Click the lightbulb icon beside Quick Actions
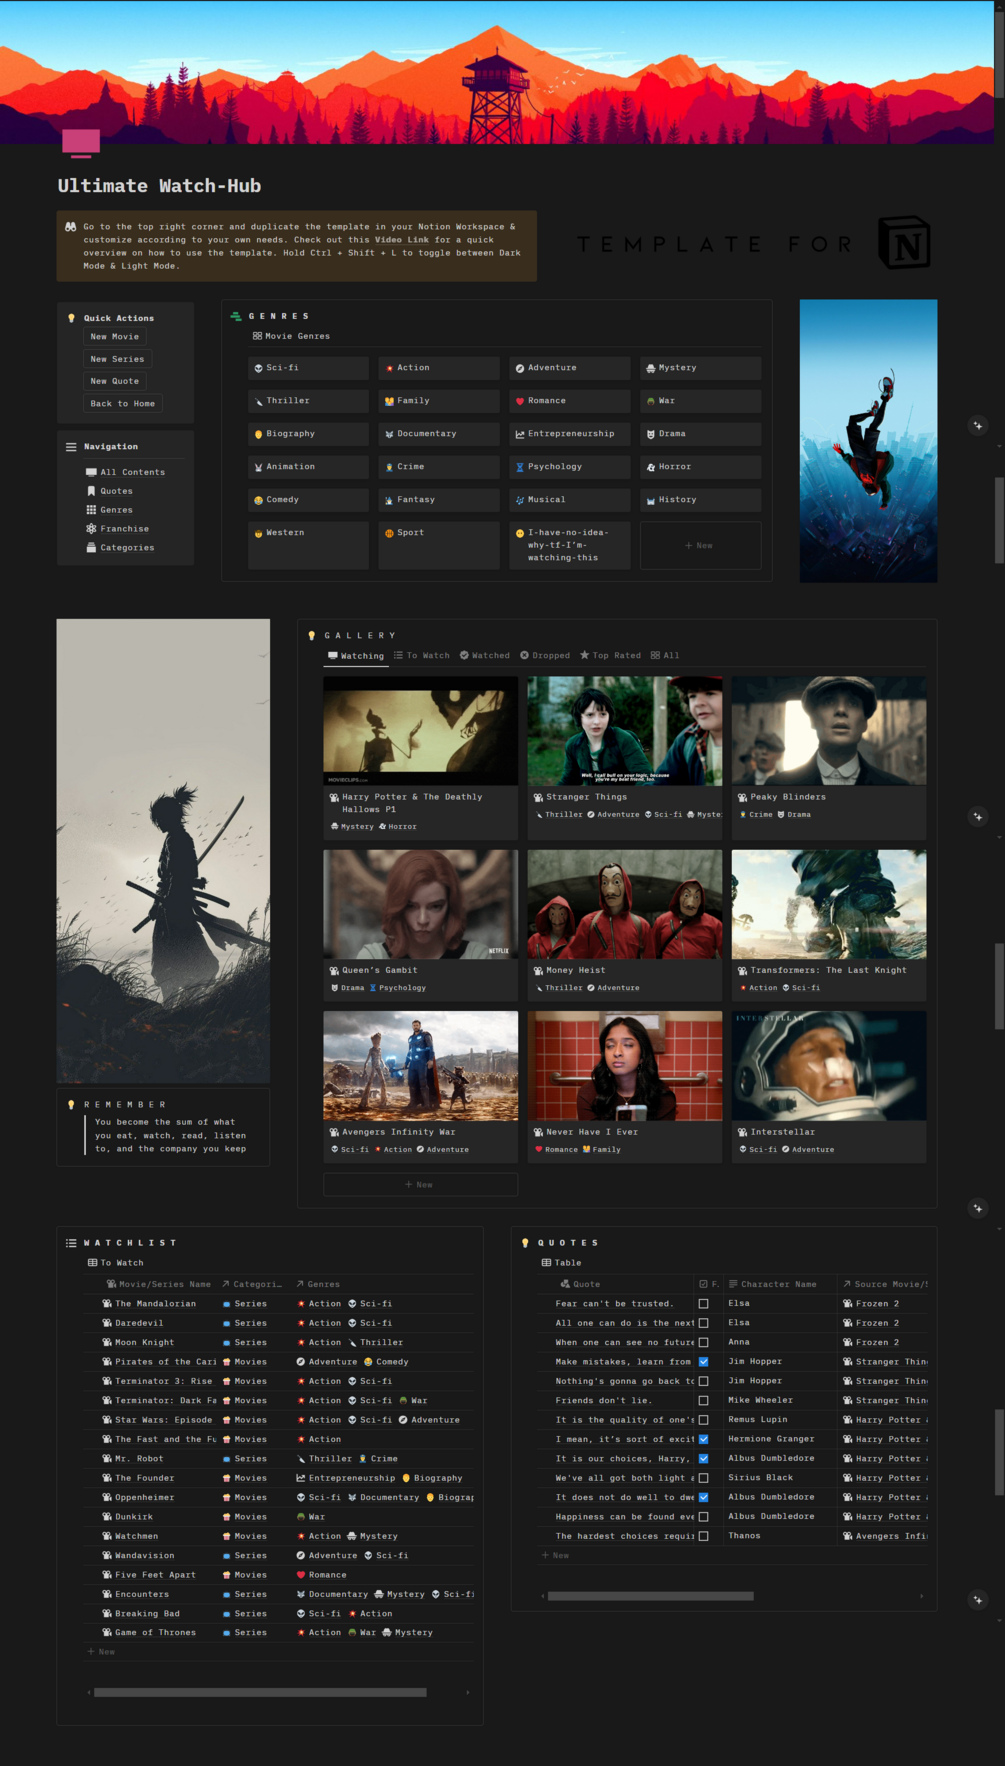The width and height of the screenshot is (1005, 1766). point(71,318)
